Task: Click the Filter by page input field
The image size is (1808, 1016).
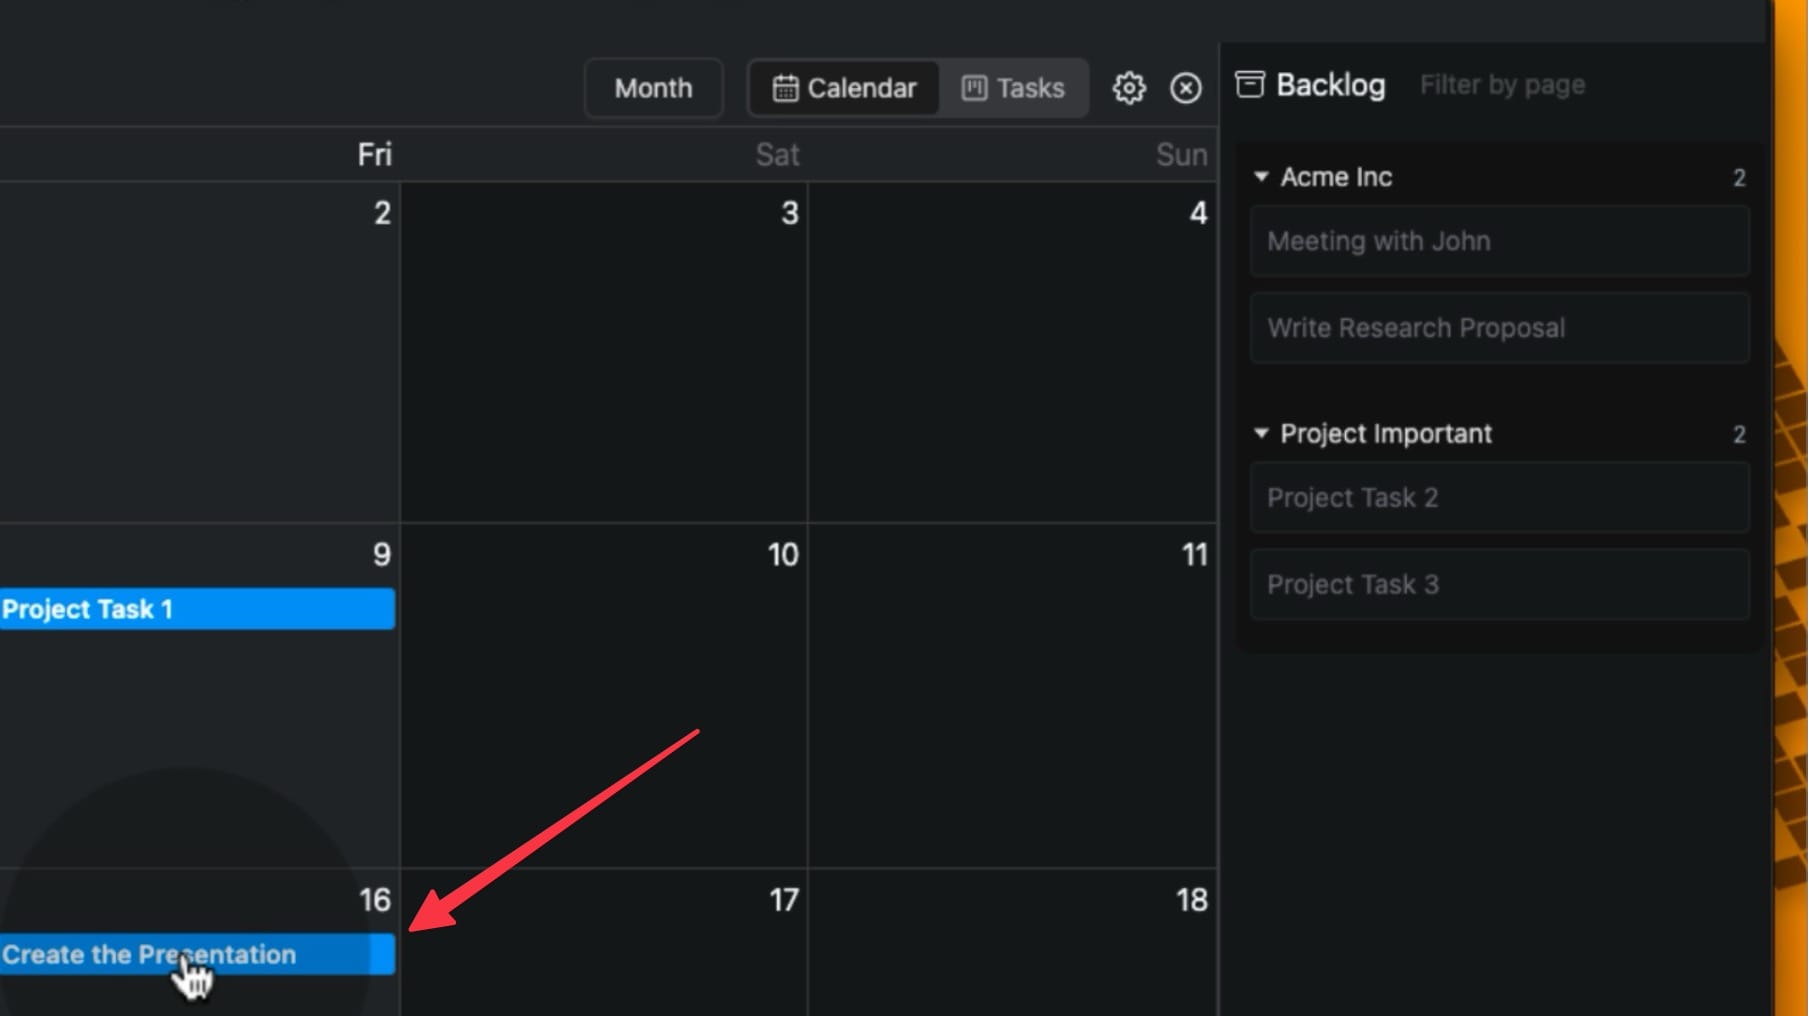Action: click(x=1501, y=84)
